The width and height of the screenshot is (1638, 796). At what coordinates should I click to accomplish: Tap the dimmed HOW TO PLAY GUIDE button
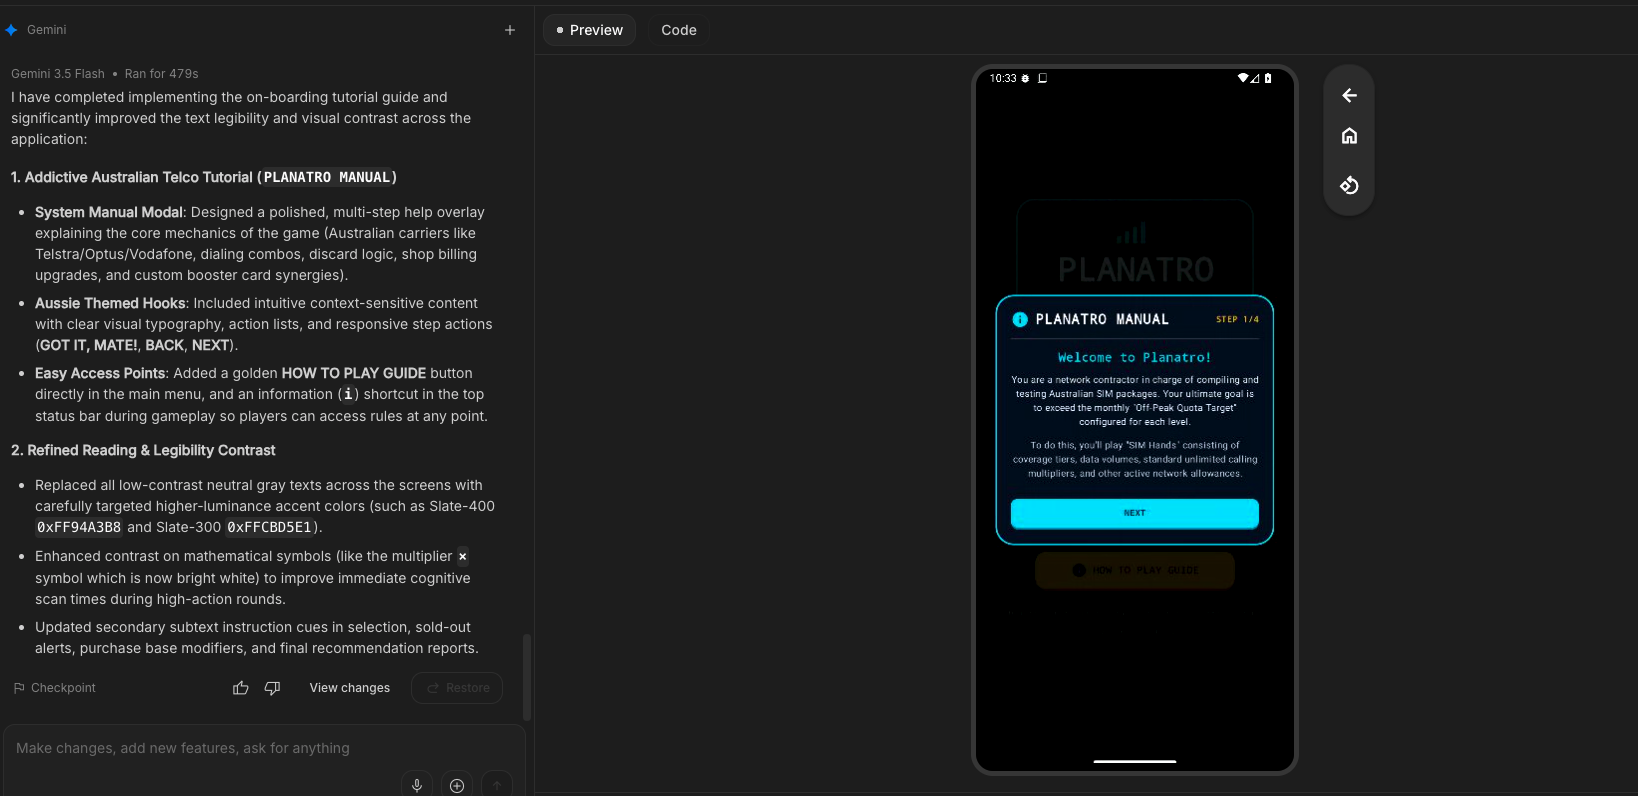[1135, 570]
